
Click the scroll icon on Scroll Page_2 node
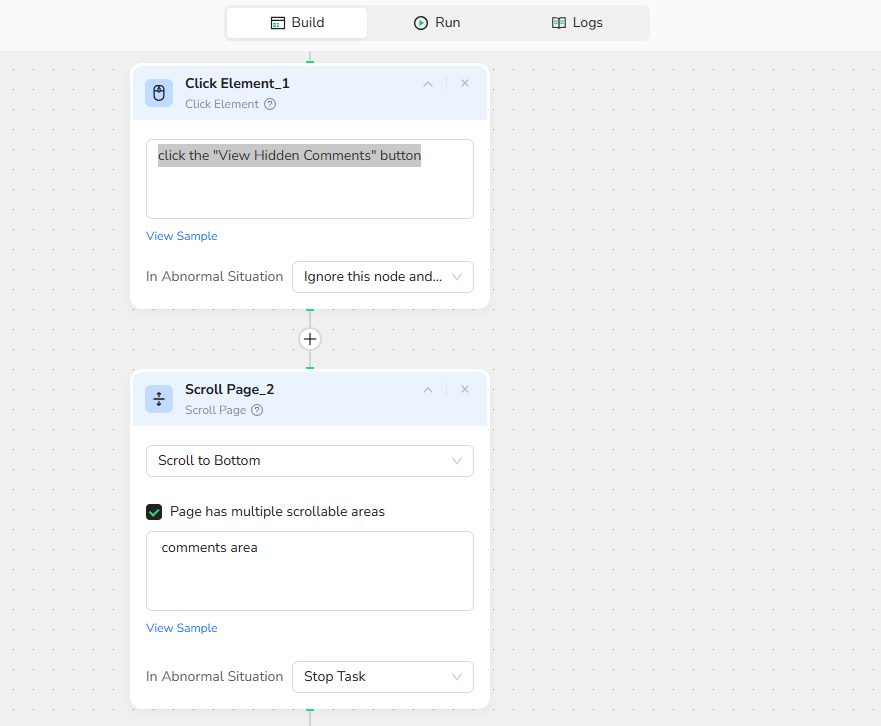(x=158, y=399)
